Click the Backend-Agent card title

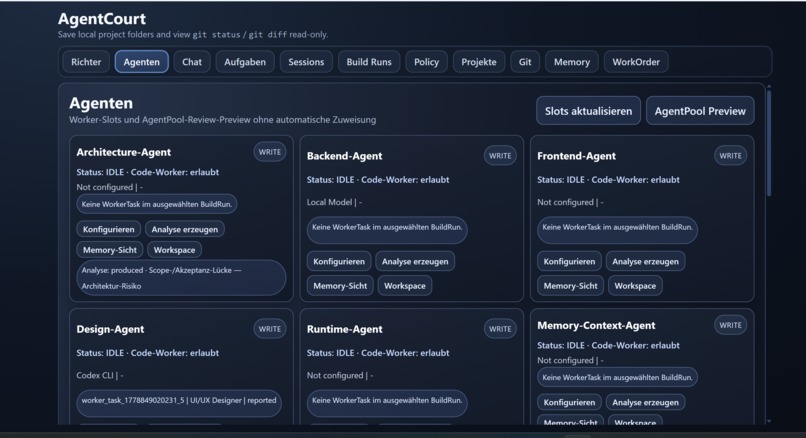click(344, 156)
